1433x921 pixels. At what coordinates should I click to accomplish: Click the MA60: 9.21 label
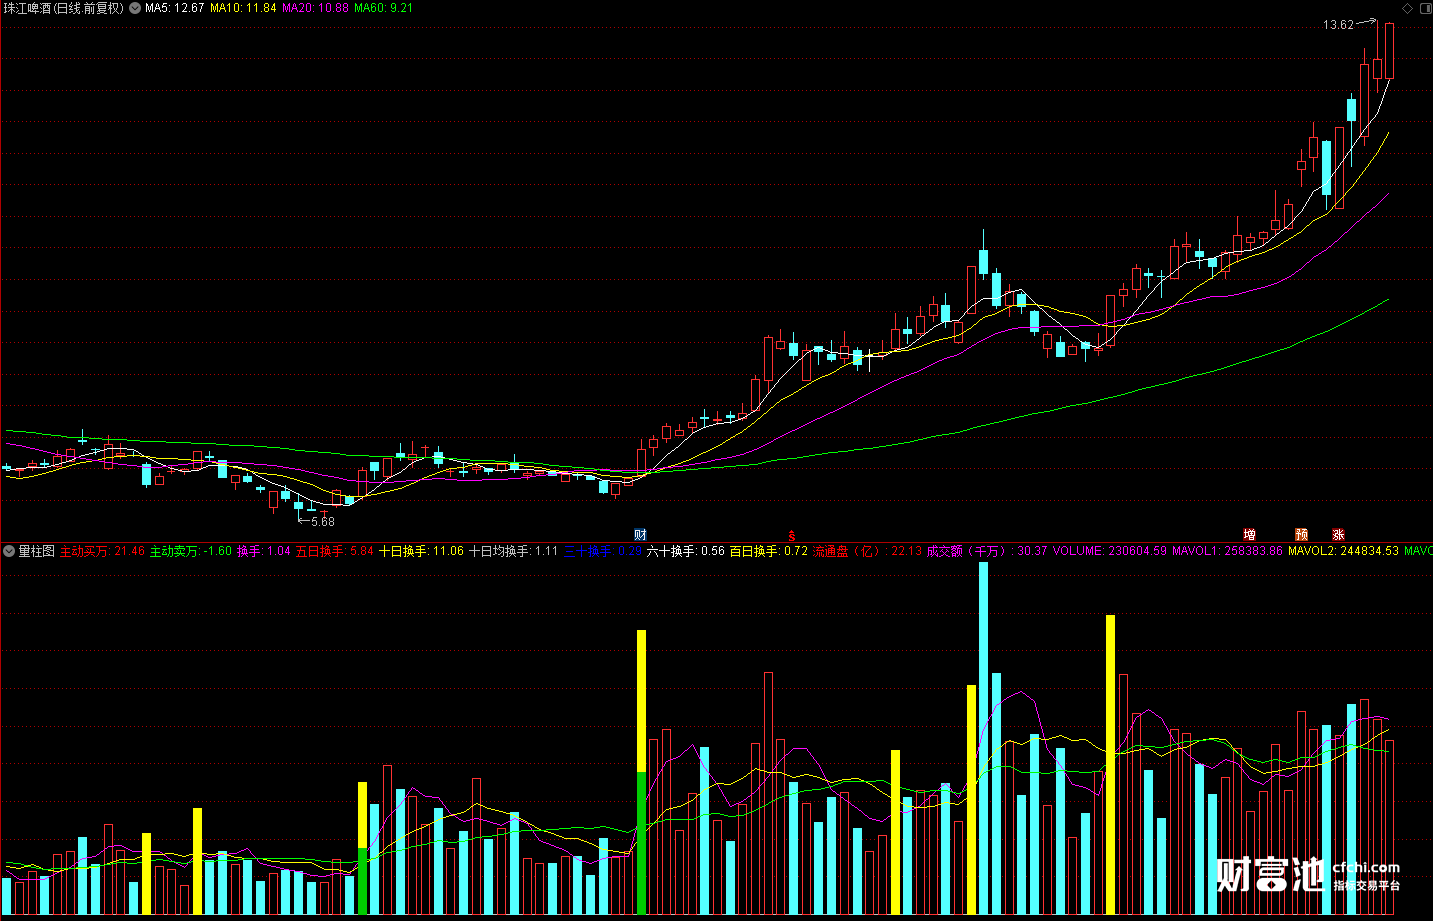pos(383,8)
